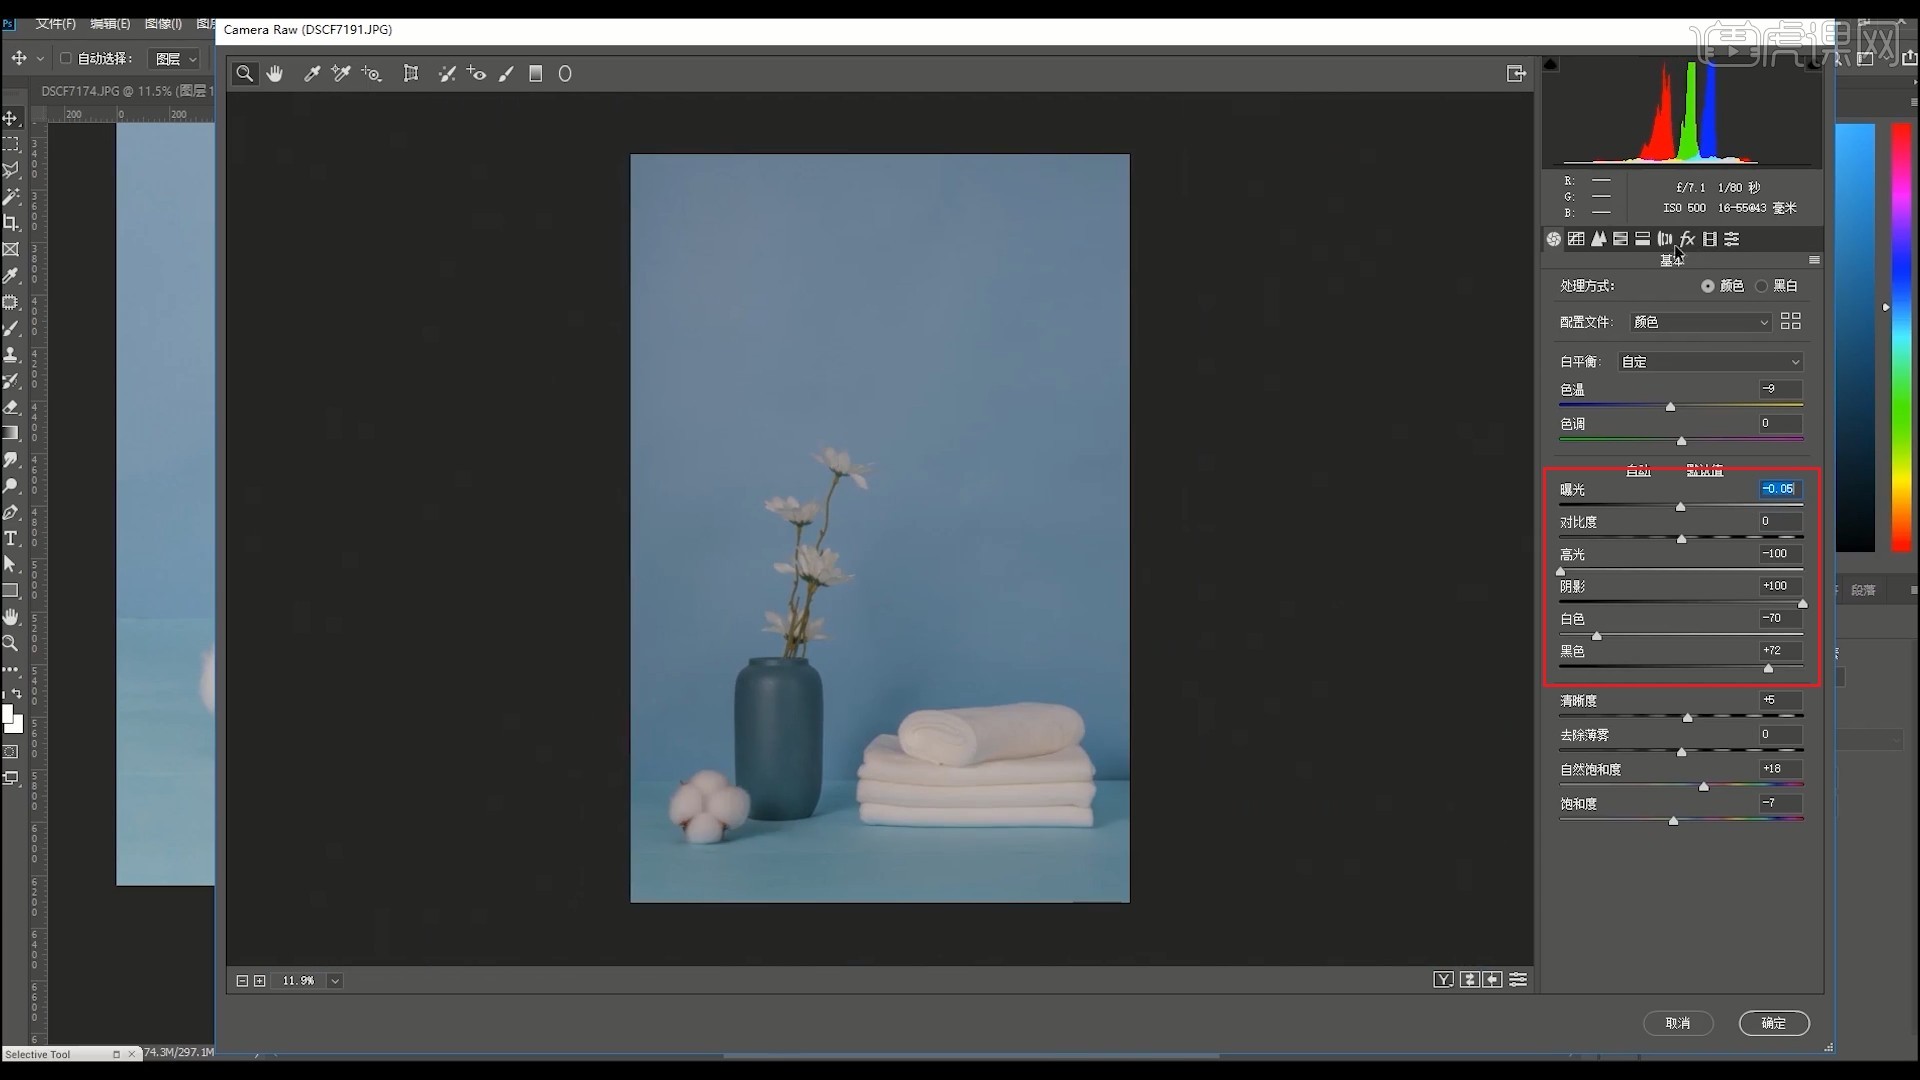Switch to the Tone Curve panel tab
The height and width of the screenshot is (1080, 1920).
click(1576, 239)
